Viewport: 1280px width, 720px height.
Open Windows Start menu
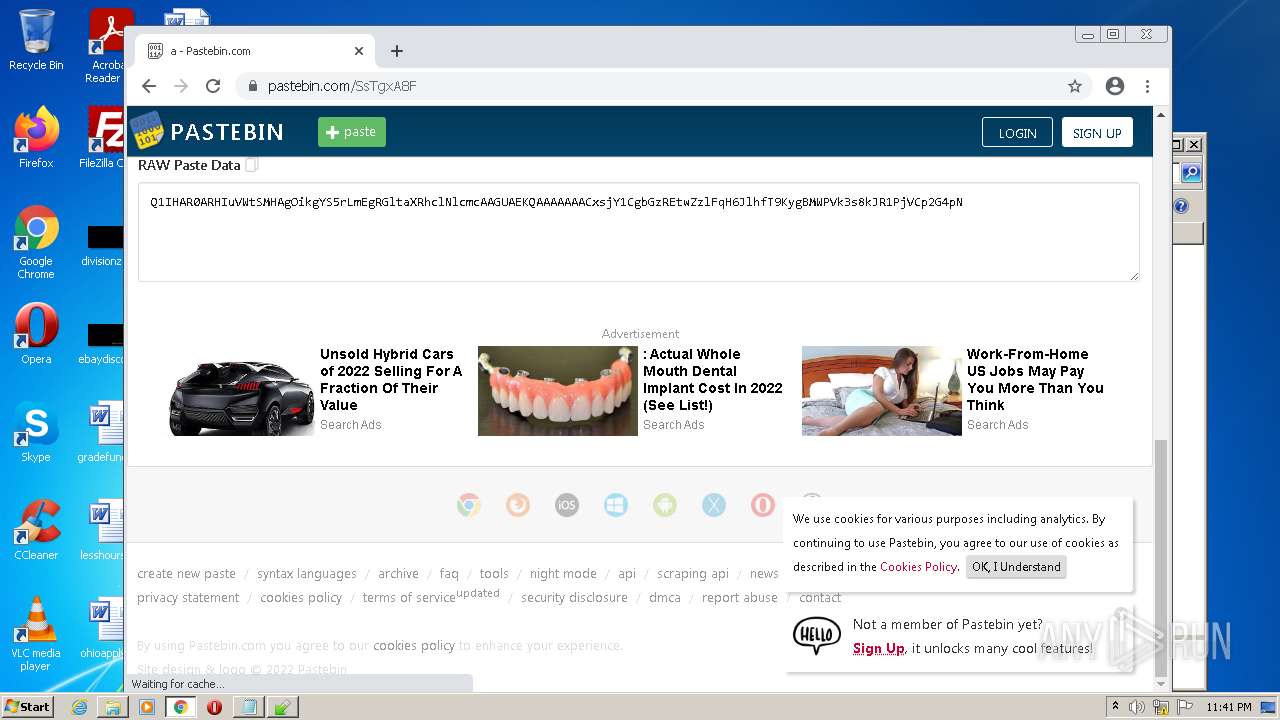coord(27,707)
